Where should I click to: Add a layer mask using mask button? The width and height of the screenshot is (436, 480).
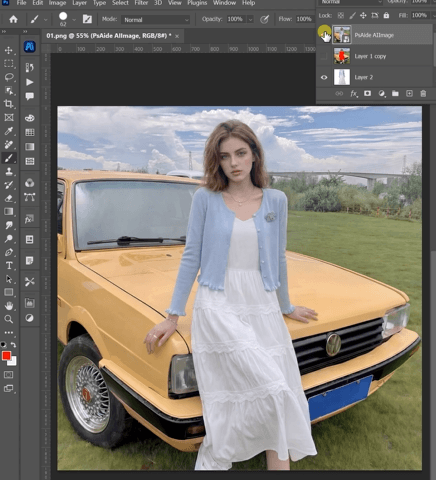coord(367,93)
